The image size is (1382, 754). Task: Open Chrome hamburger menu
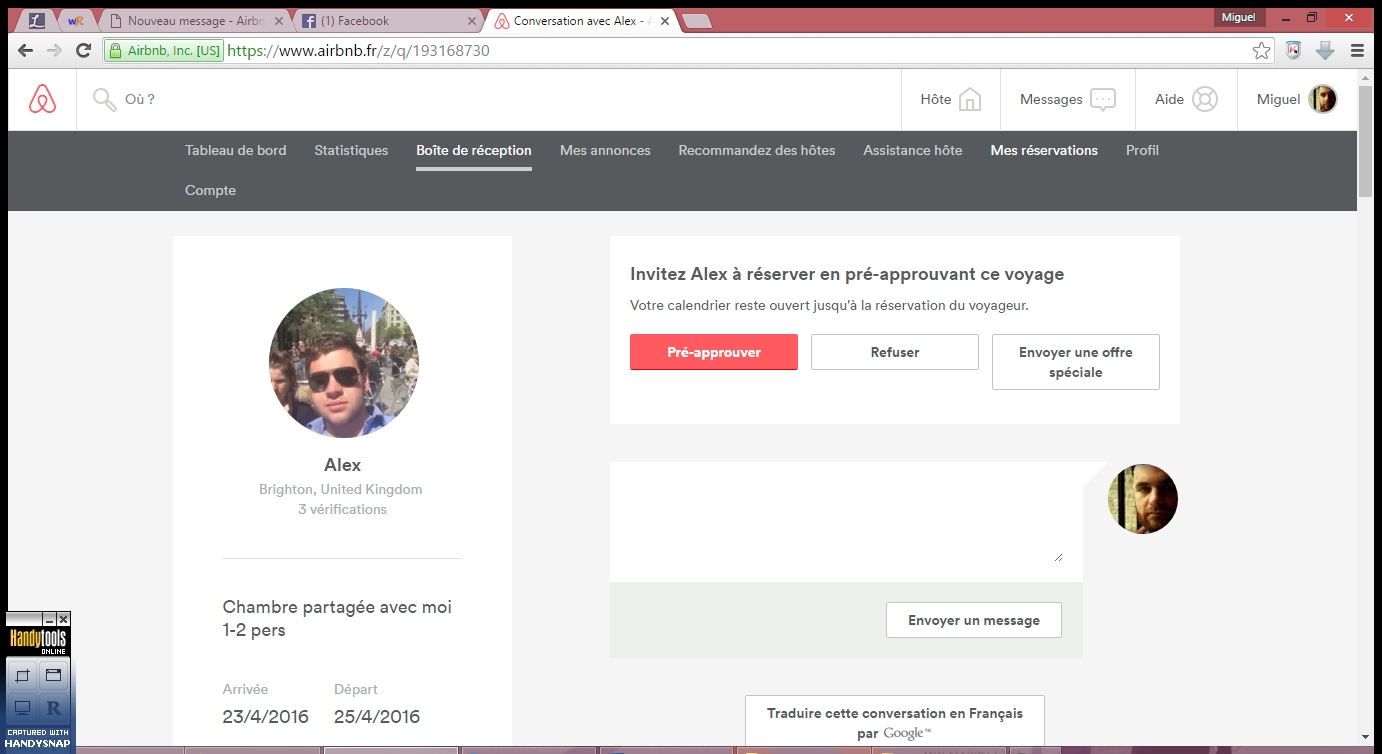(x=1357, y=50)
